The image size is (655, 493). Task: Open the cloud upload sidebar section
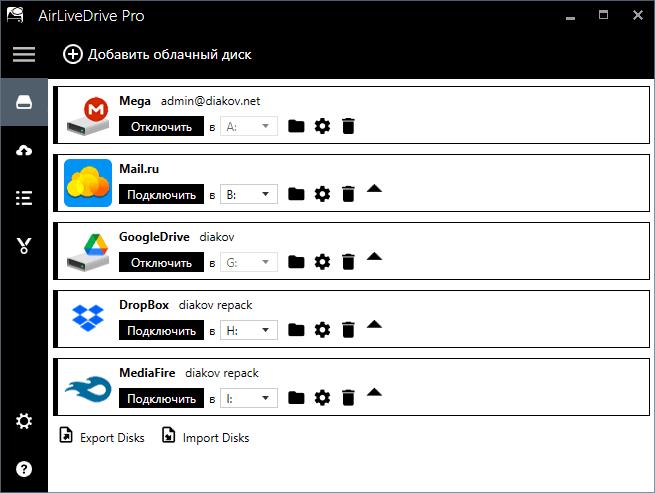23,150
